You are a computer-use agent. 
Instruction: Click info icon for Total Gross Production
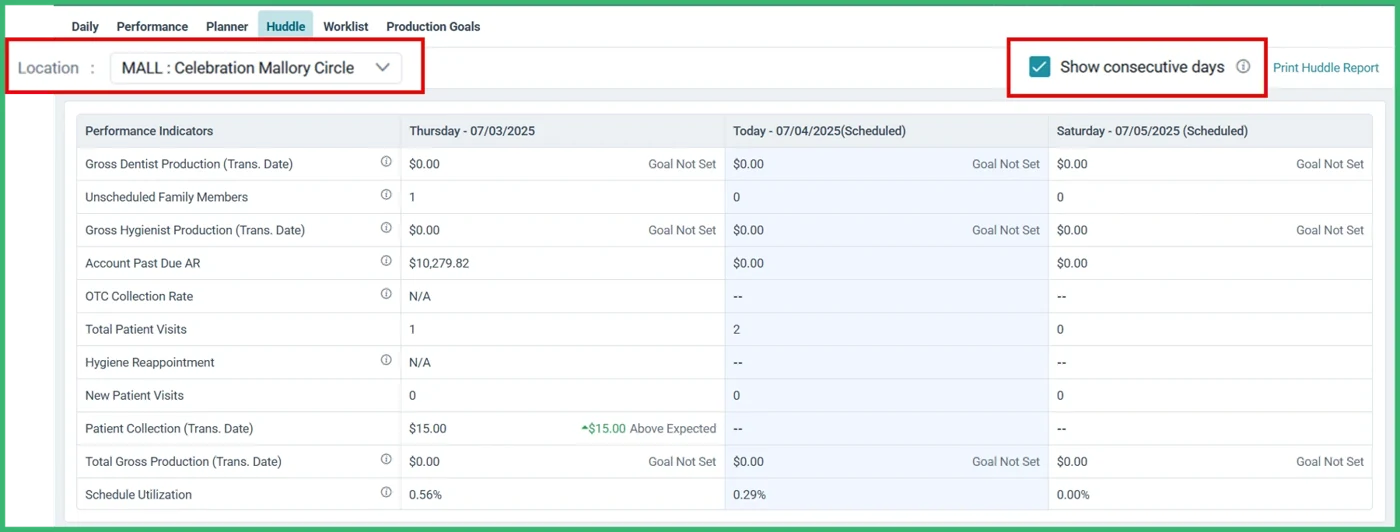[x=386, y=459]
